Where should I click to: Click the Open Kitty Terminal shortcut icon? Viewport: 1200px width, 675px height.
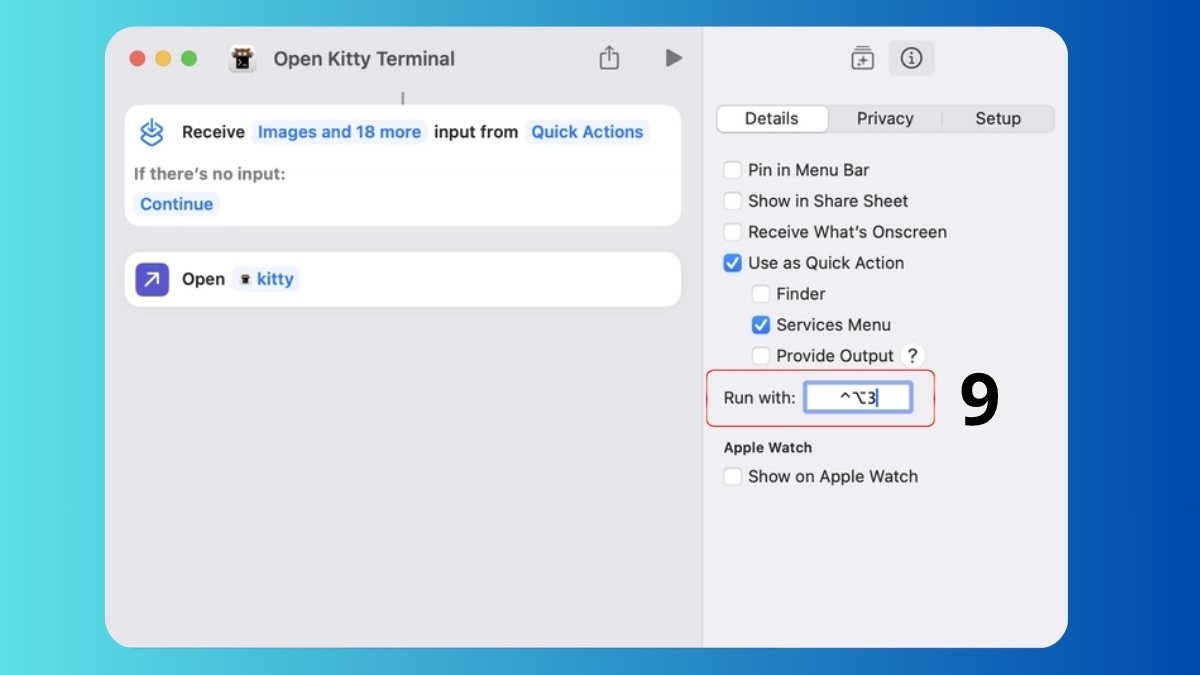coord(242,59)
